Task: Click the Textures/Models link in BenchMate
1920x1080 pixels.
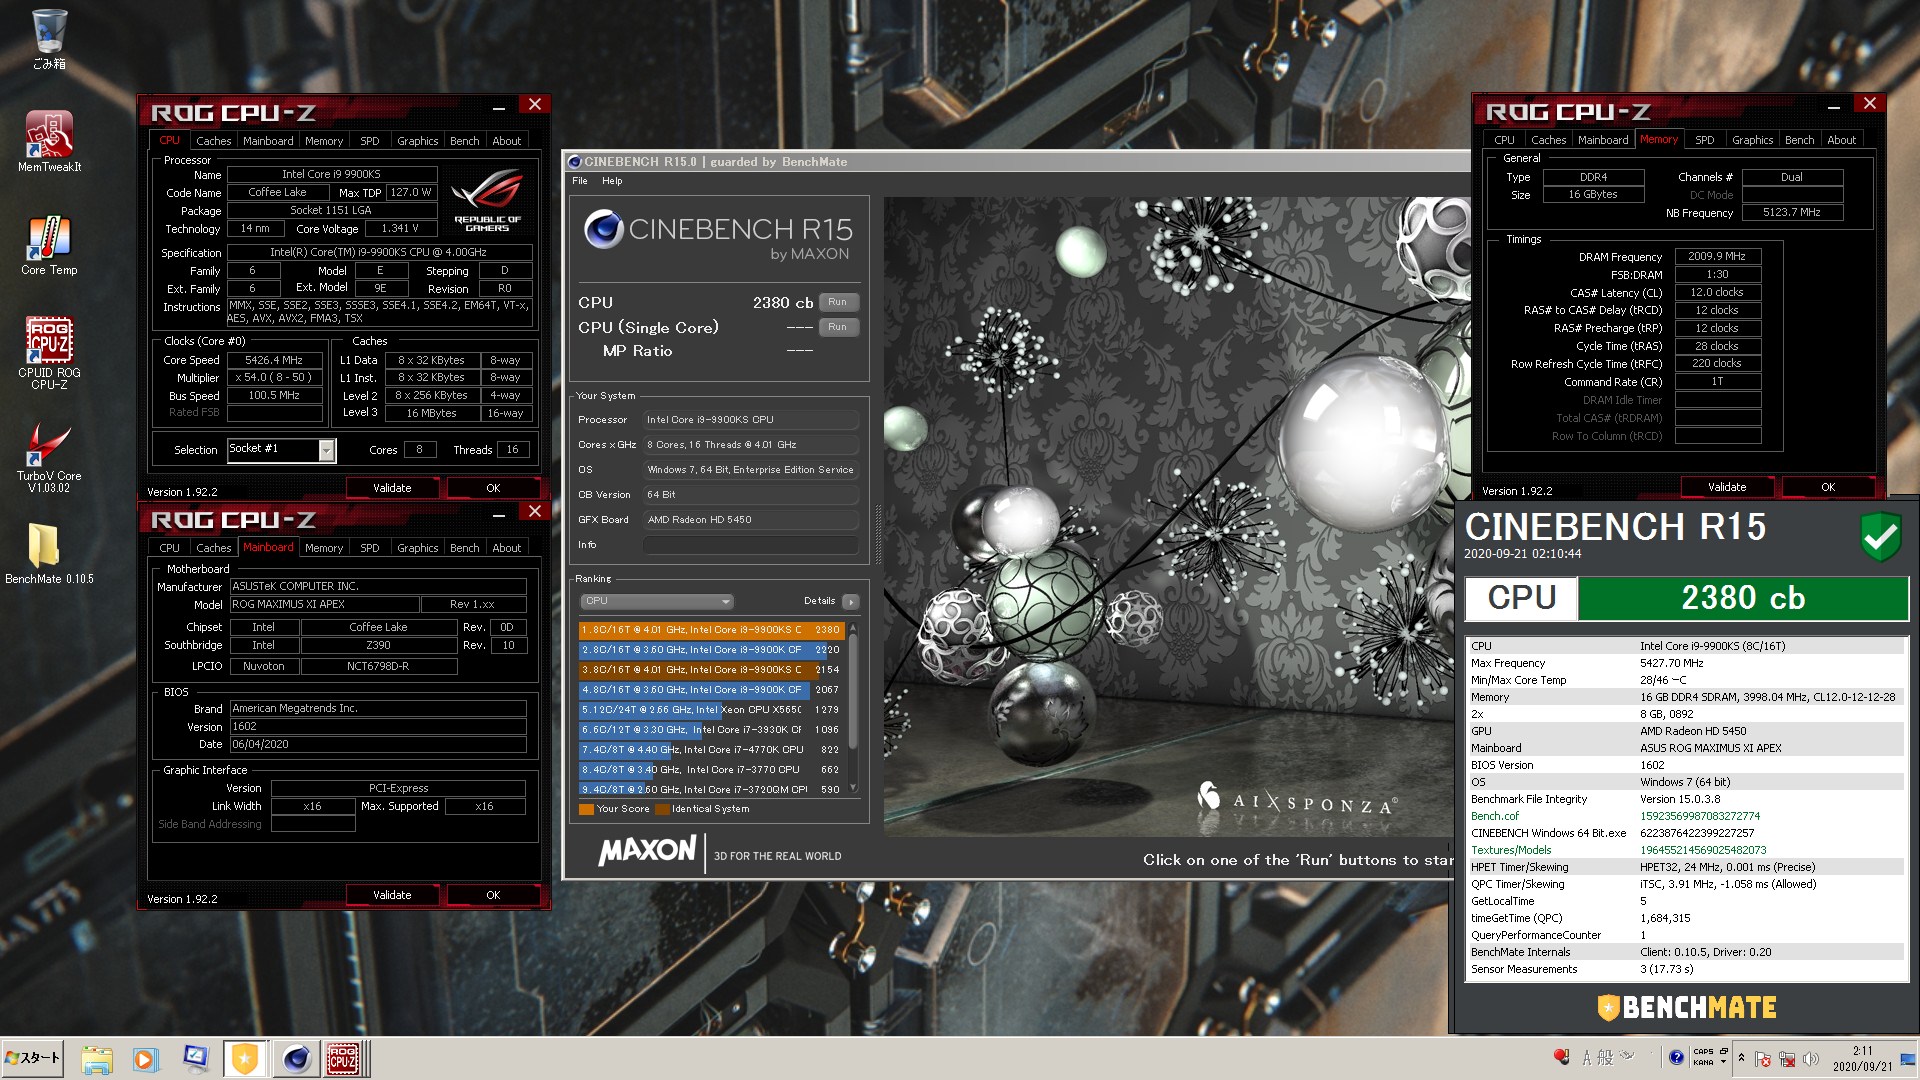Action: [1510, 850]
